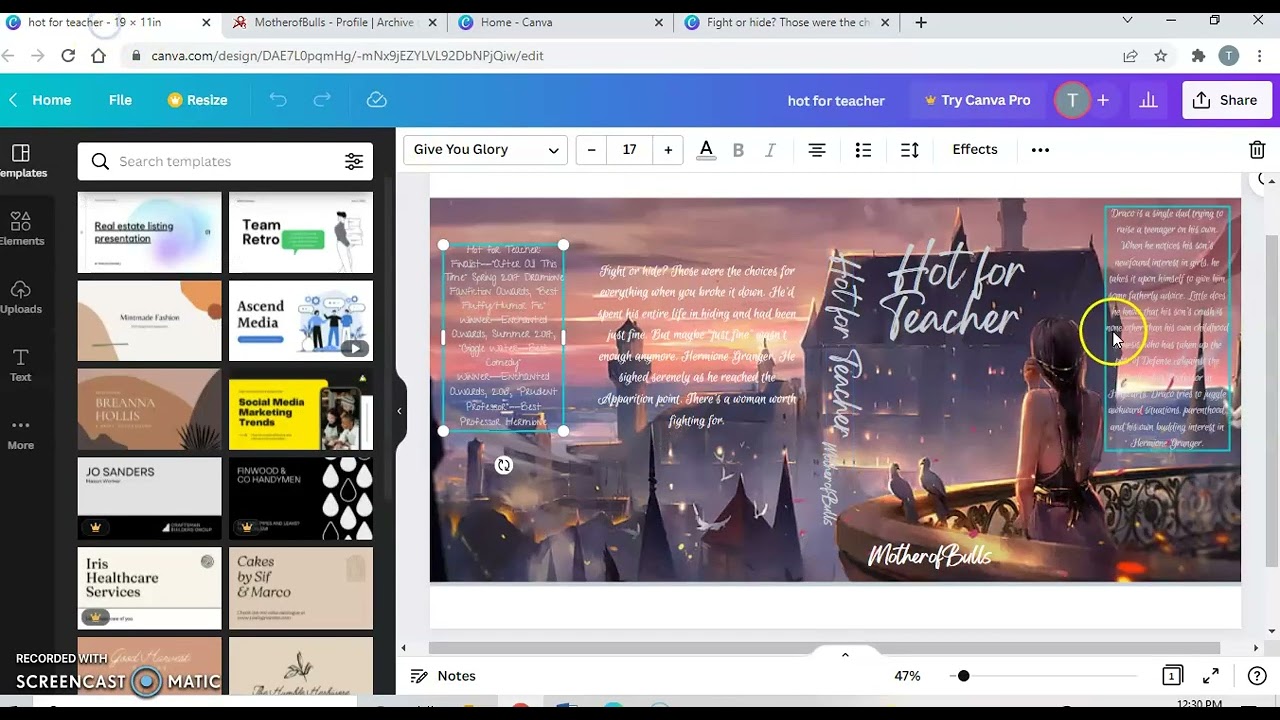Toggle bold formatting
The height and width of the screenshot is (720, 1280).
click(x=738, y=150)
